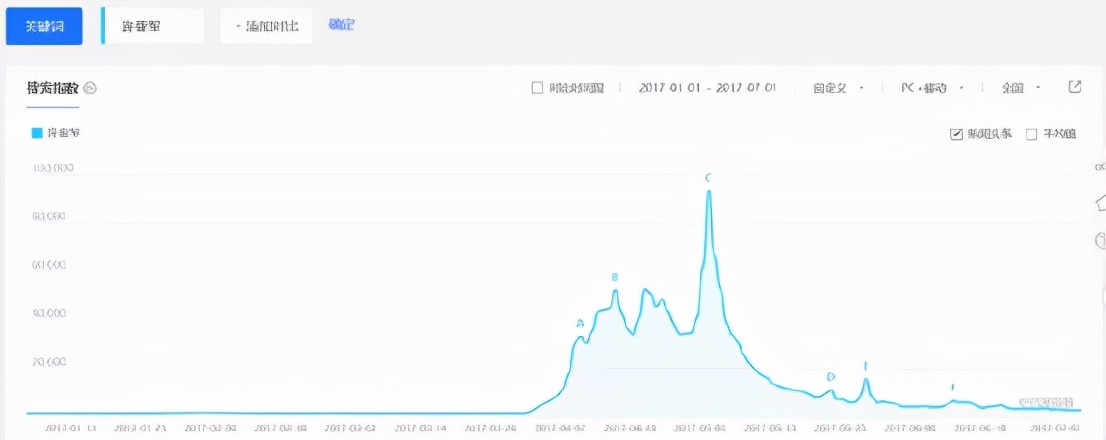Click the add comparison button

click(266, 26)
